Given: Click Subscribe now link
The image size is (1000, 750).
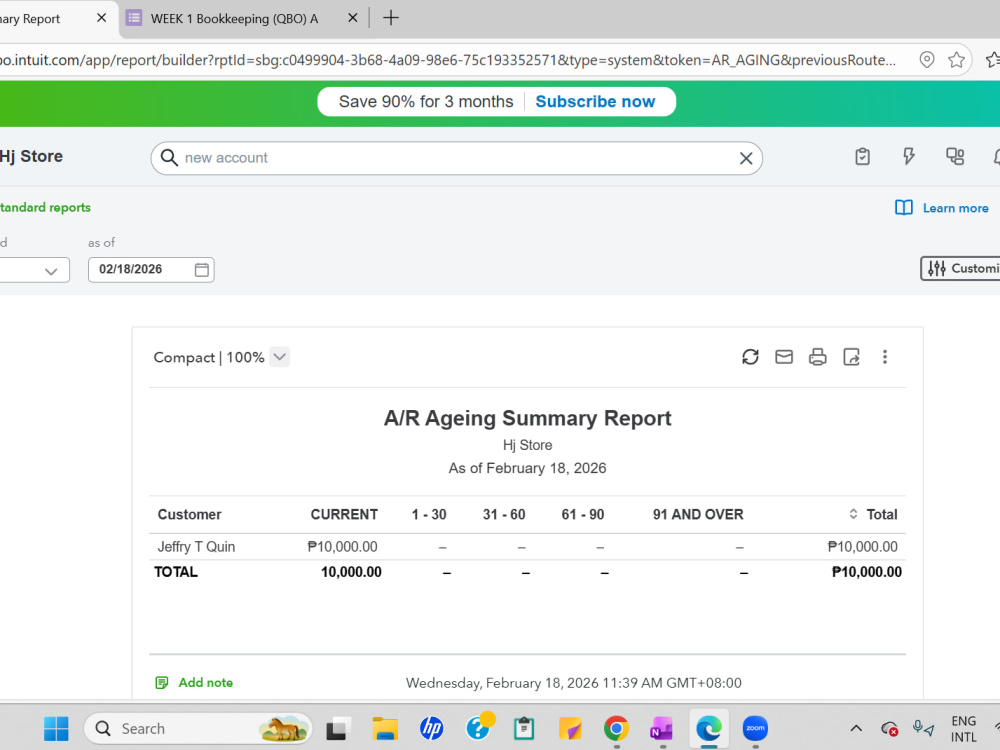Looking at the screenshot, I should 595,101.
